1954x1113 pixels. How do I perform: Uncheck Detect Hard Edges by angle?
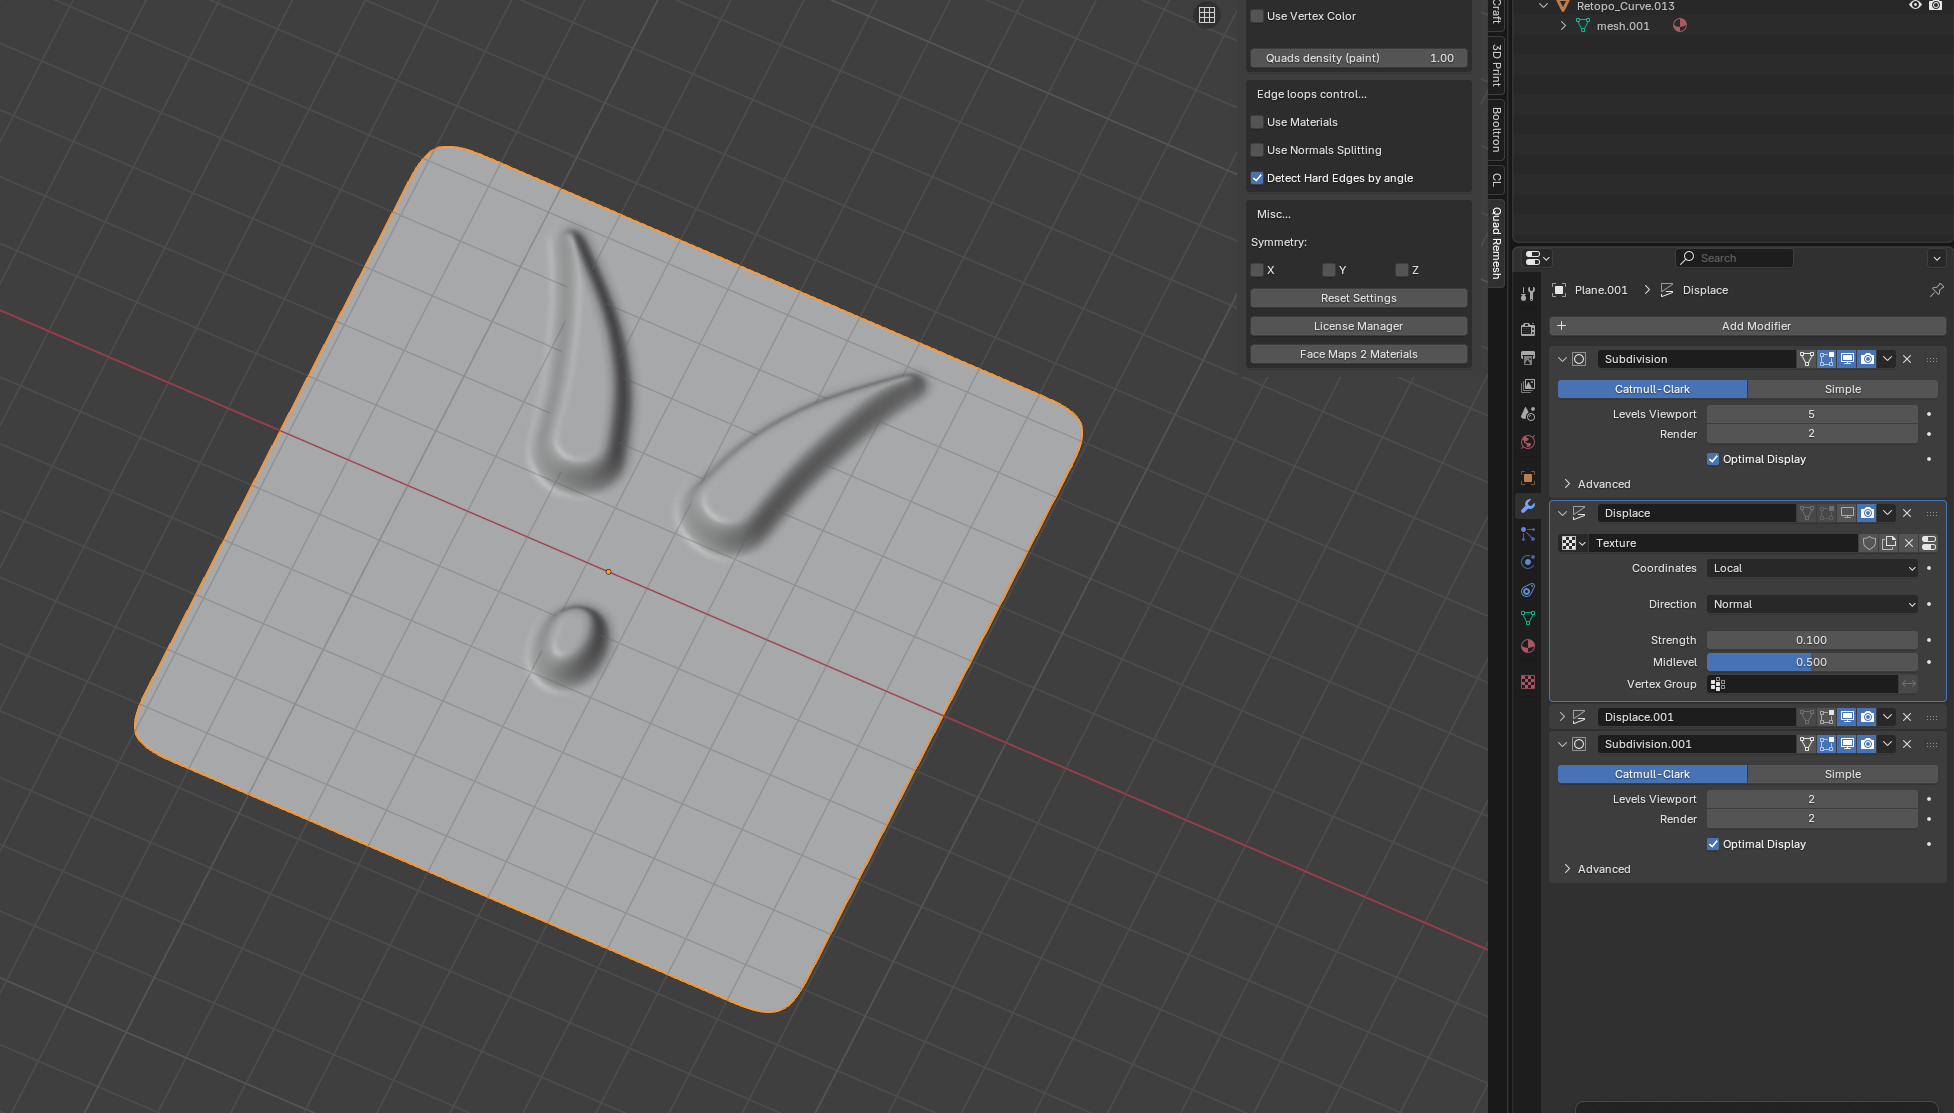(x=1257, y=178)
